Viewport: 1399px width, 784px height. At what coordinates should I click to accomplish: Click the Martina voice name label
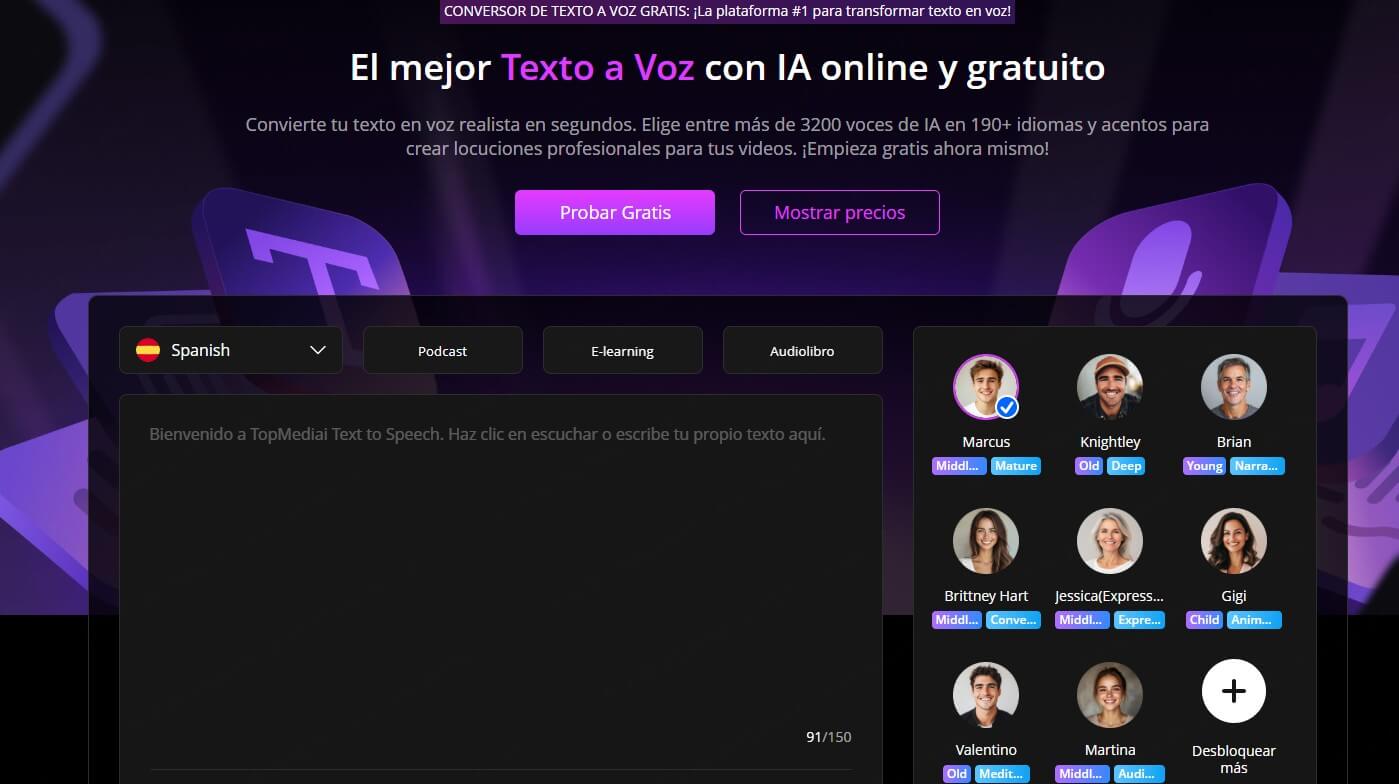(1110, 750)
